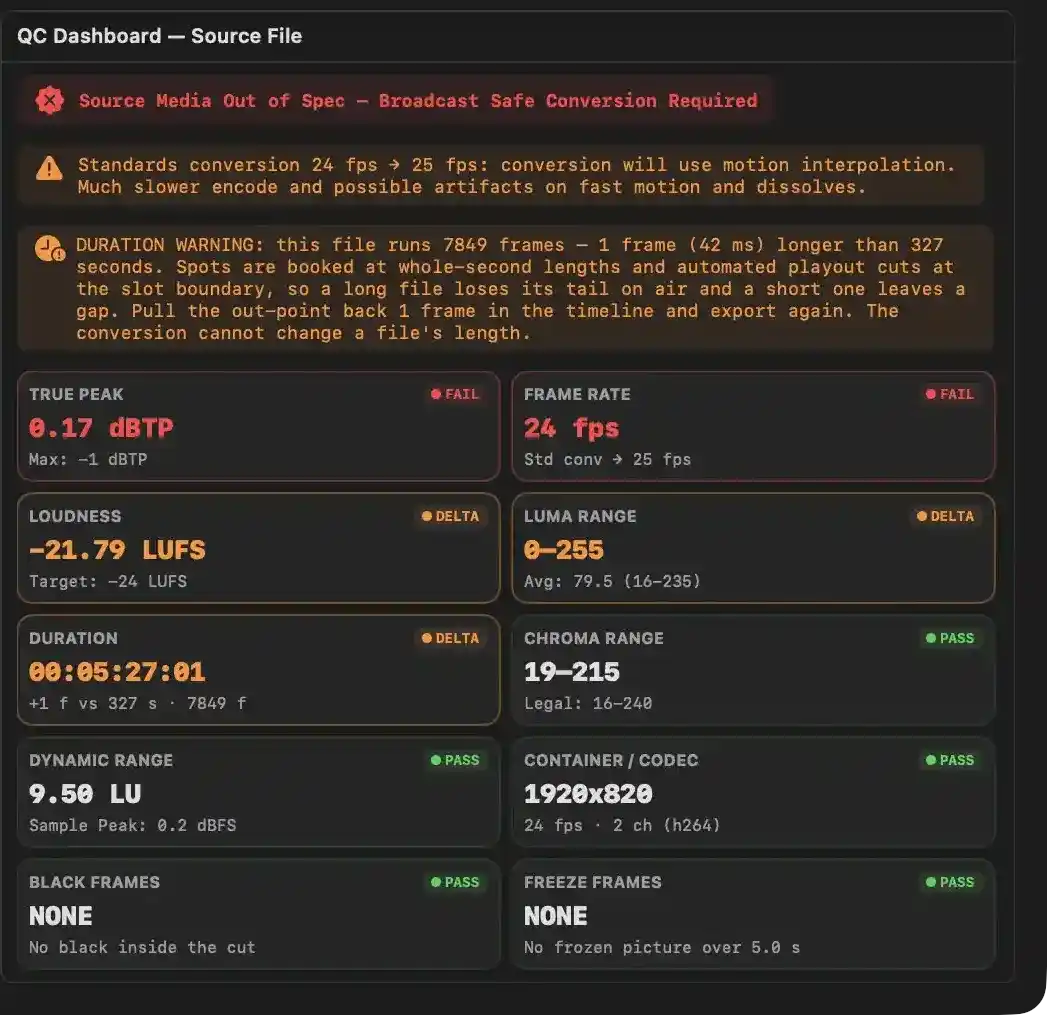Click the 00:05:27:01 timecode value

tap(117, 672)
